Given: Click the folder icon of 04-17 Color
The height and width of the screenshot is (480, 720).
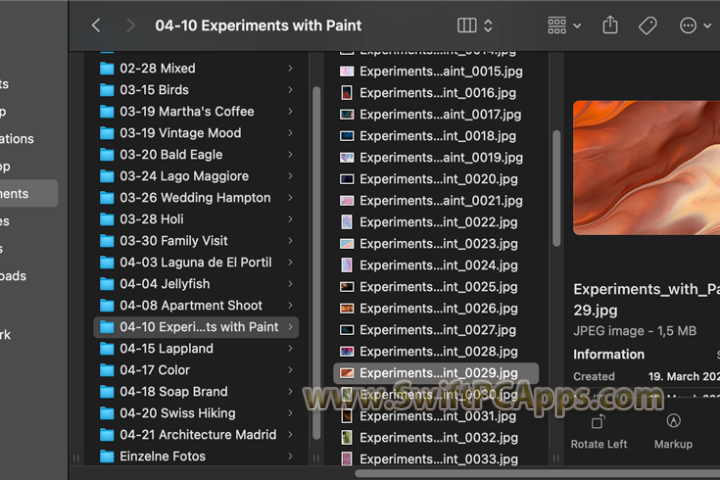Looking at the screenshot, I should [107, 370].
